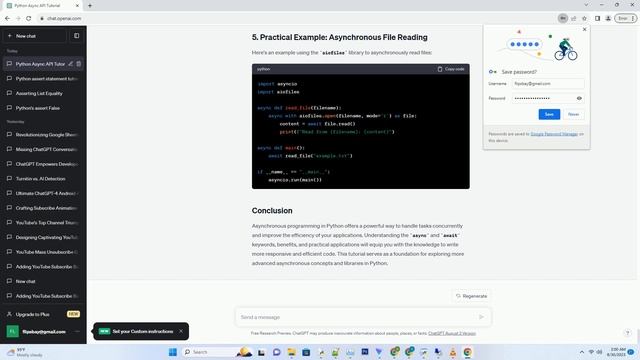Open File Explorer from the taskbar
This screenshot has width=640, height=360.
[291, 352]
